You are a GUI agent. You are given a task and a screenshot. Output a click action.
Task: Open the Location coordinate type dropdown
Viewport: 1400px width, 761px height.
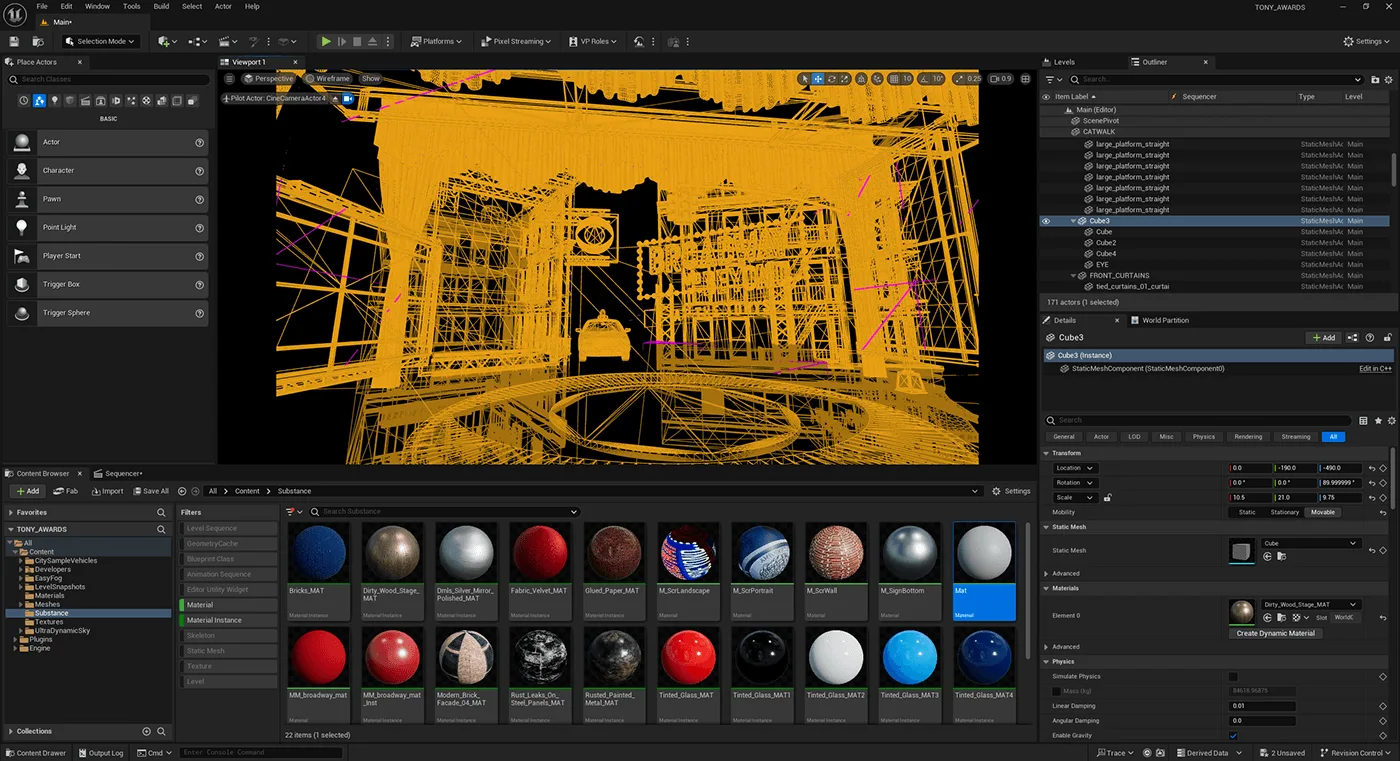[x=1075, y=468]
